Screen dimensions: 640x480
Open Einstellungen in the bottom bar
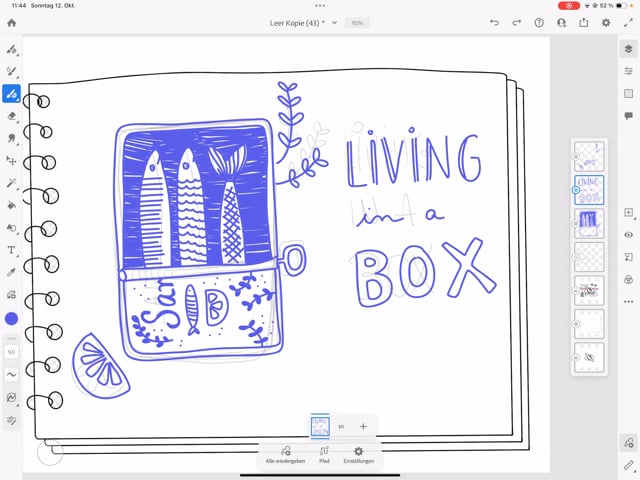point(358,454)
